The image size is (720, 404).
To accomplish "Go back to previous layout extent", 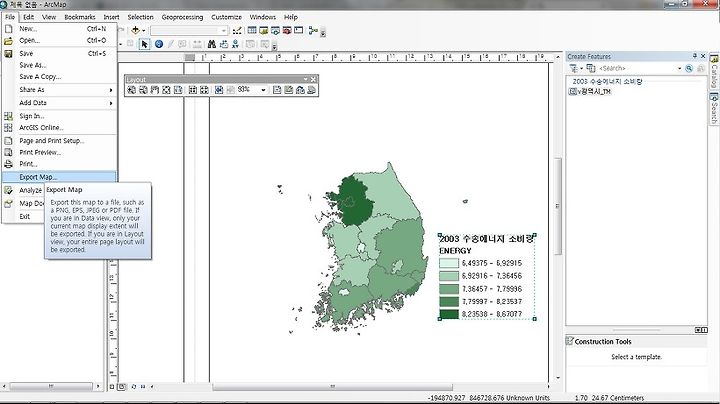I will click(219, 90).
